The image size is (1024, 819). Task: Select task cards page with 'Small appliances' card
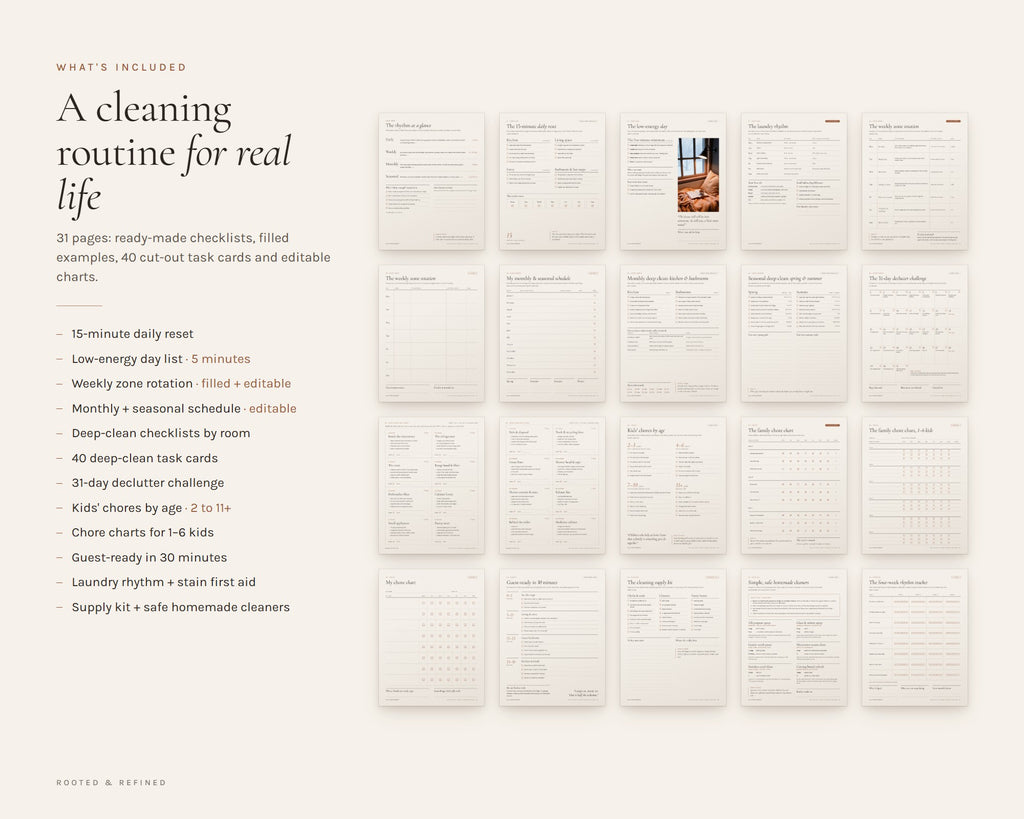coord(432,485)
